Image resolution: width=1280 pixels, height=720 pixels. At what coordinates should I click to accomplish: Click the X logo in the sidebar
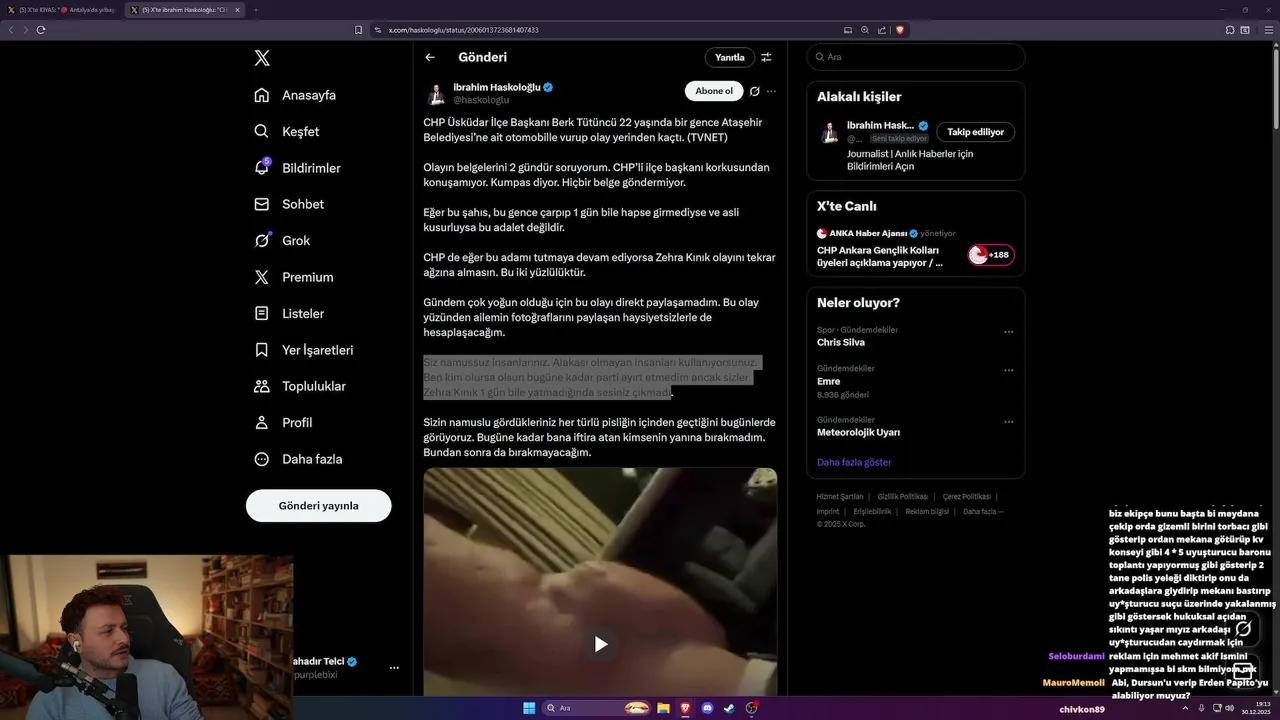coord(262,58)
